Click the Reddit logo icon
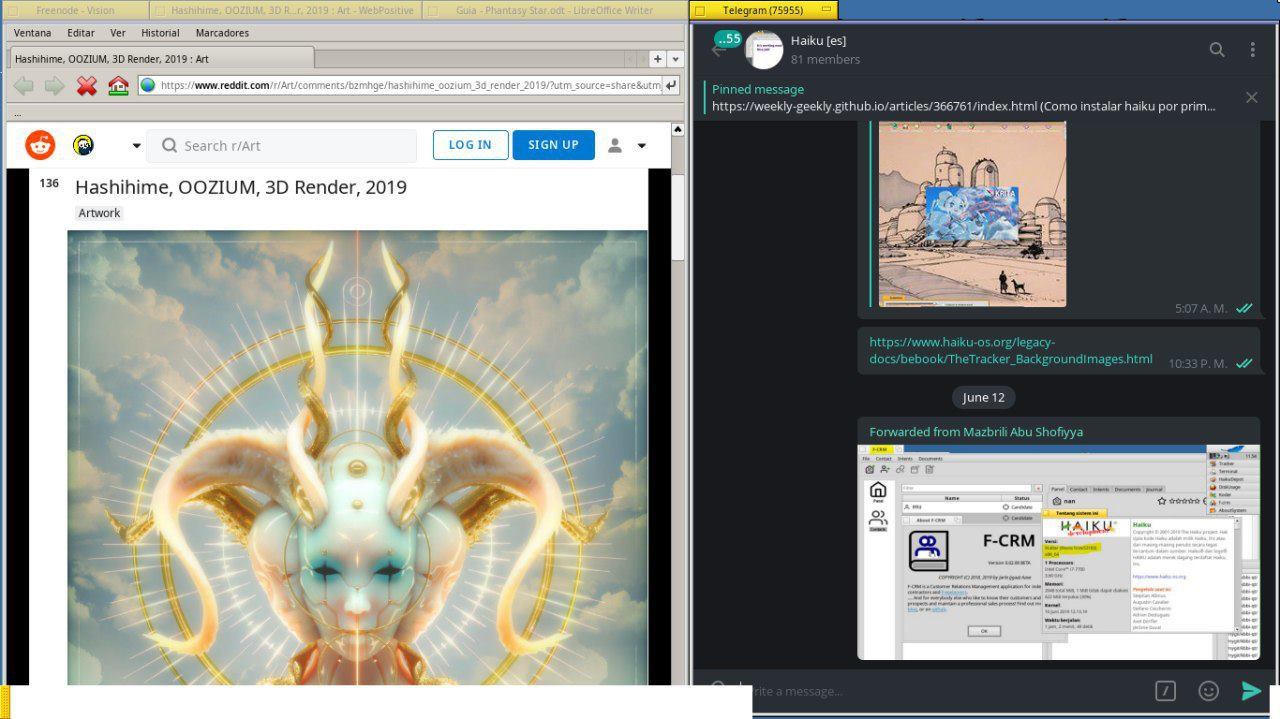Viewport: 1280px width, 719px height. [x=40, y=145]
